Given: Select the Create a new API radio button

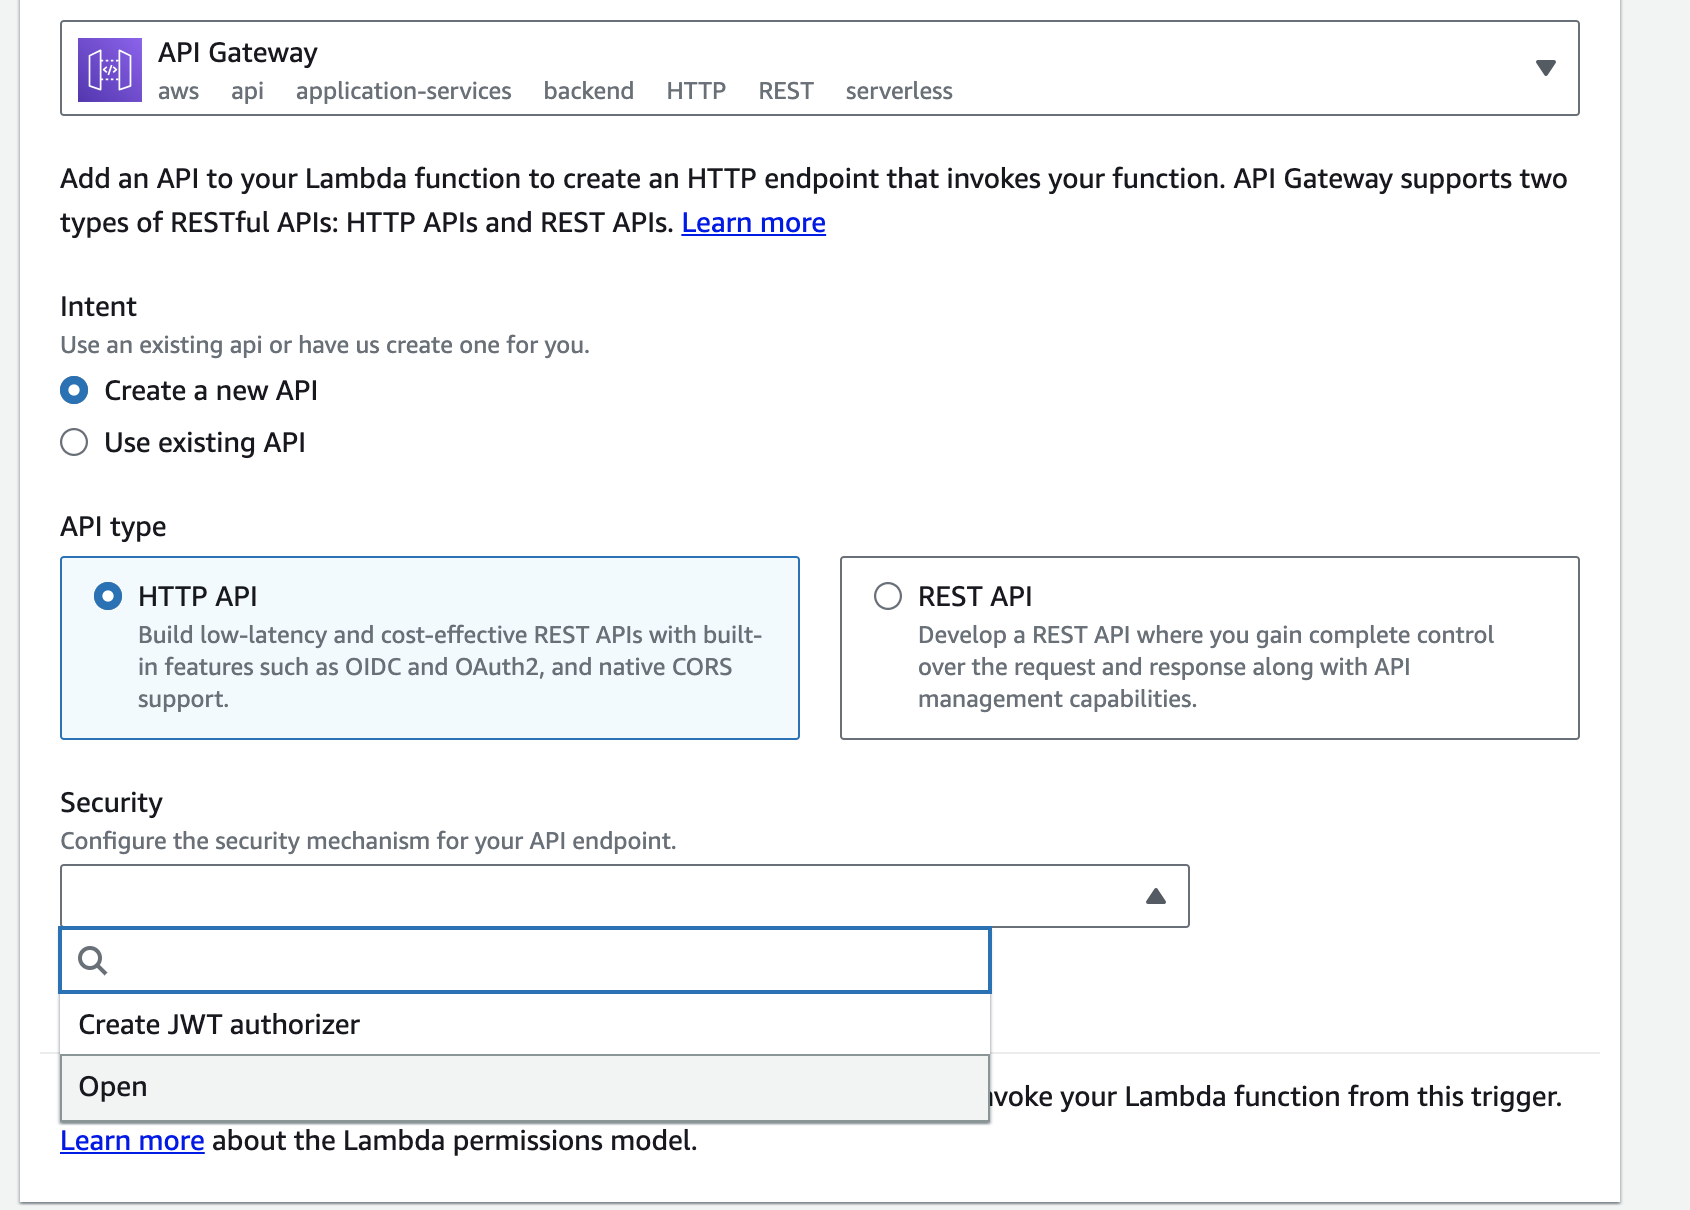Looking at the screenshot, I should (74, 390).
